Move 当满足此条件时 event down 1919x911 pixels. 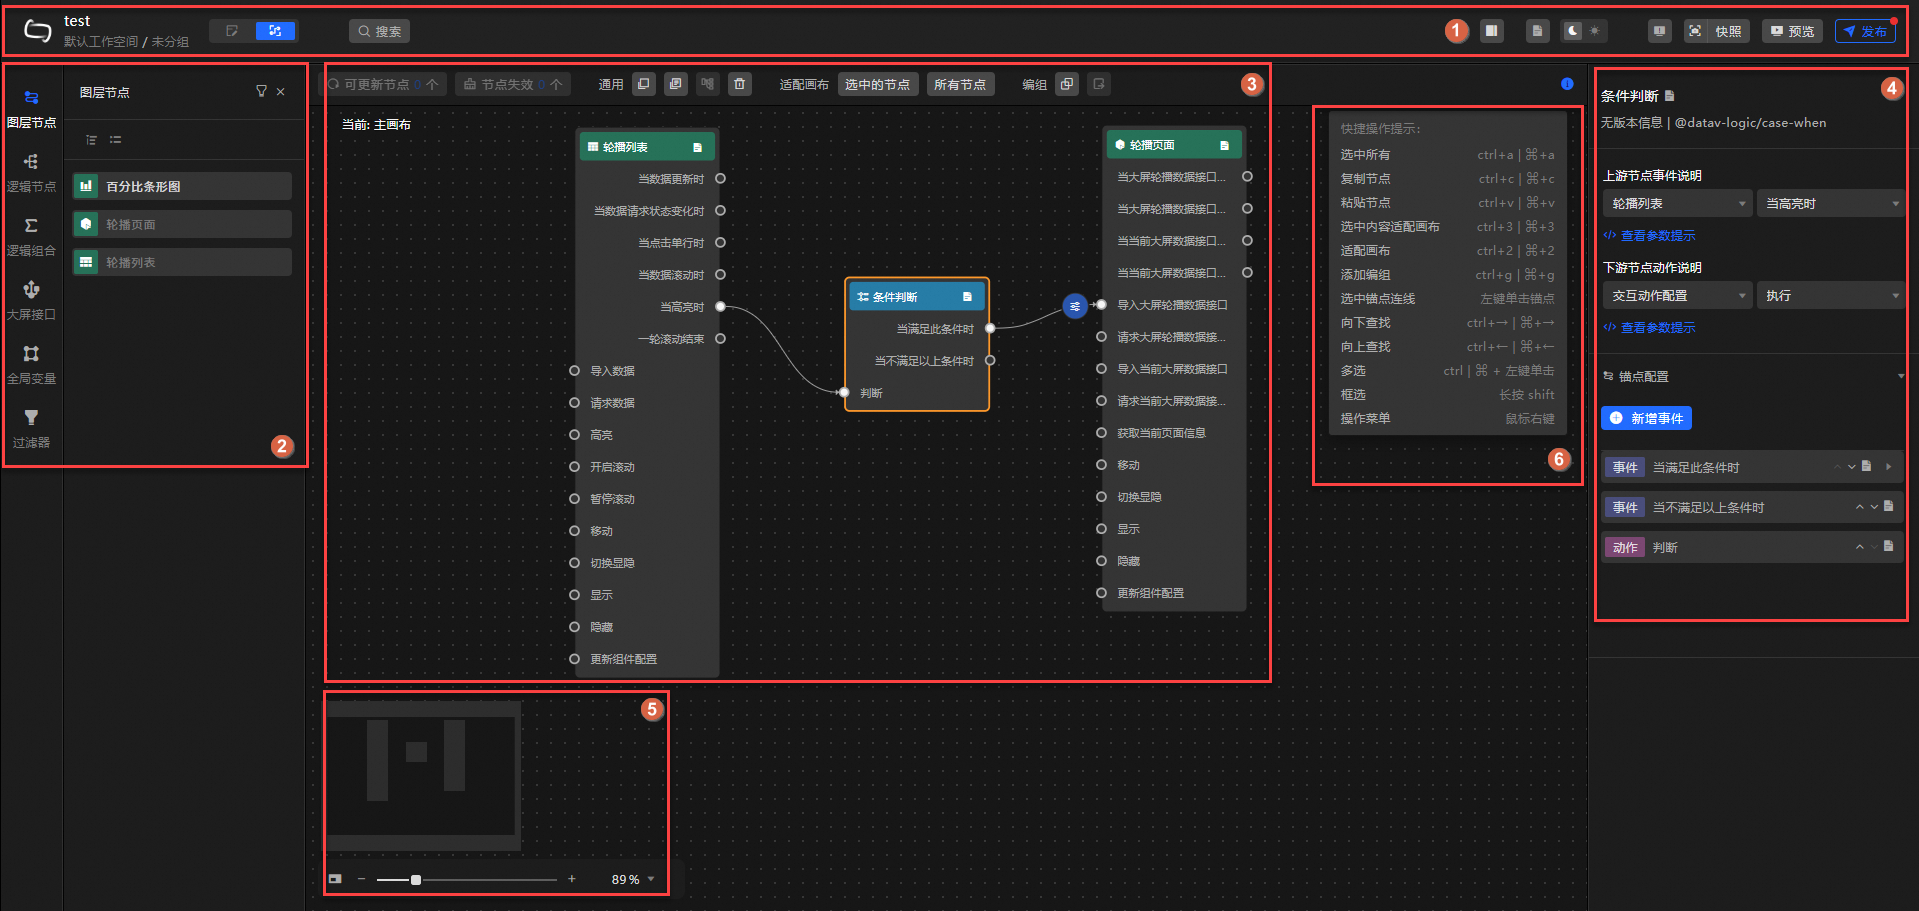(1852, 467)
